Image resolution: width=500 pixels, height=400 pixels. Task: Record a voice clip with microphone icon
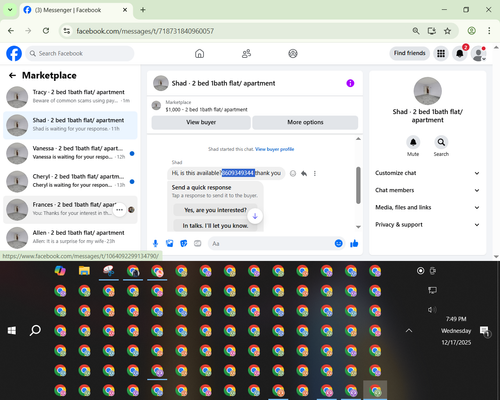click(x=155, y=244)
